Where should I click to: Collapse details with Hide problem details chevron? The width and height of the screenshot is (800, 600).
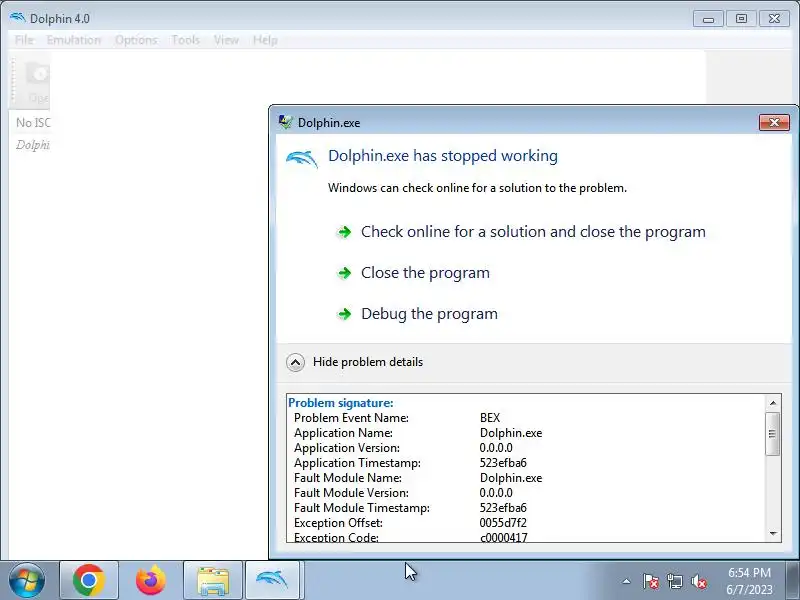(295, 362)
